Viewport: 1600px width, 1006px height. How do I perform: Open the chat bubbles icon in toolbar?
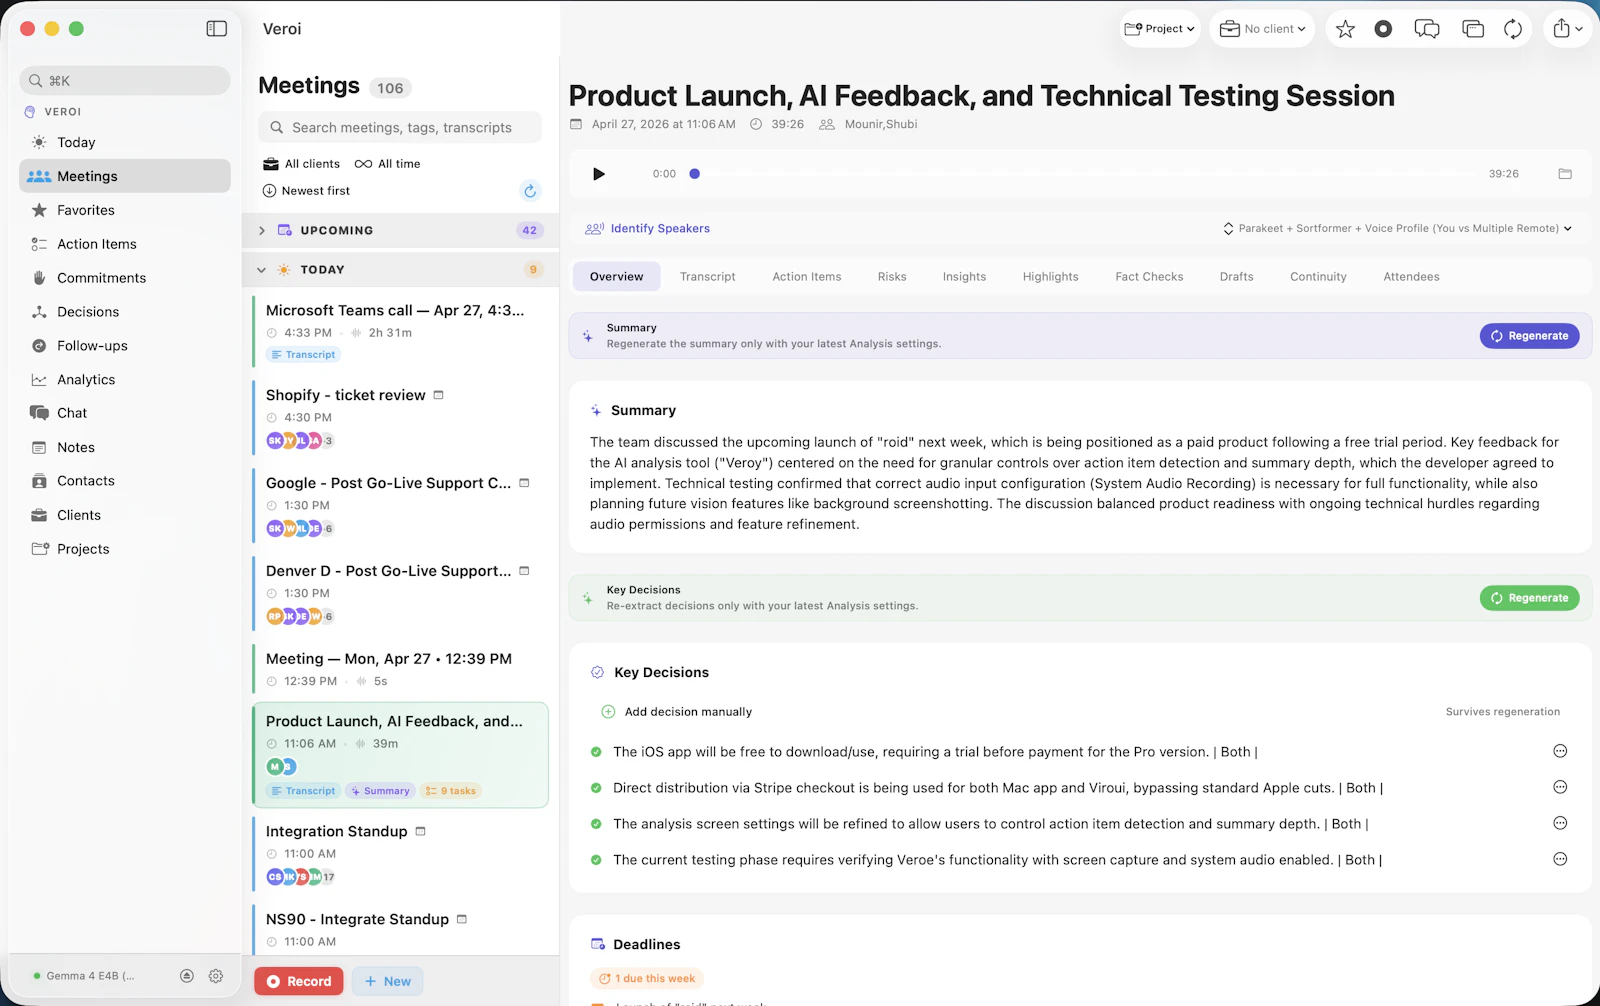click(1427, 29)
